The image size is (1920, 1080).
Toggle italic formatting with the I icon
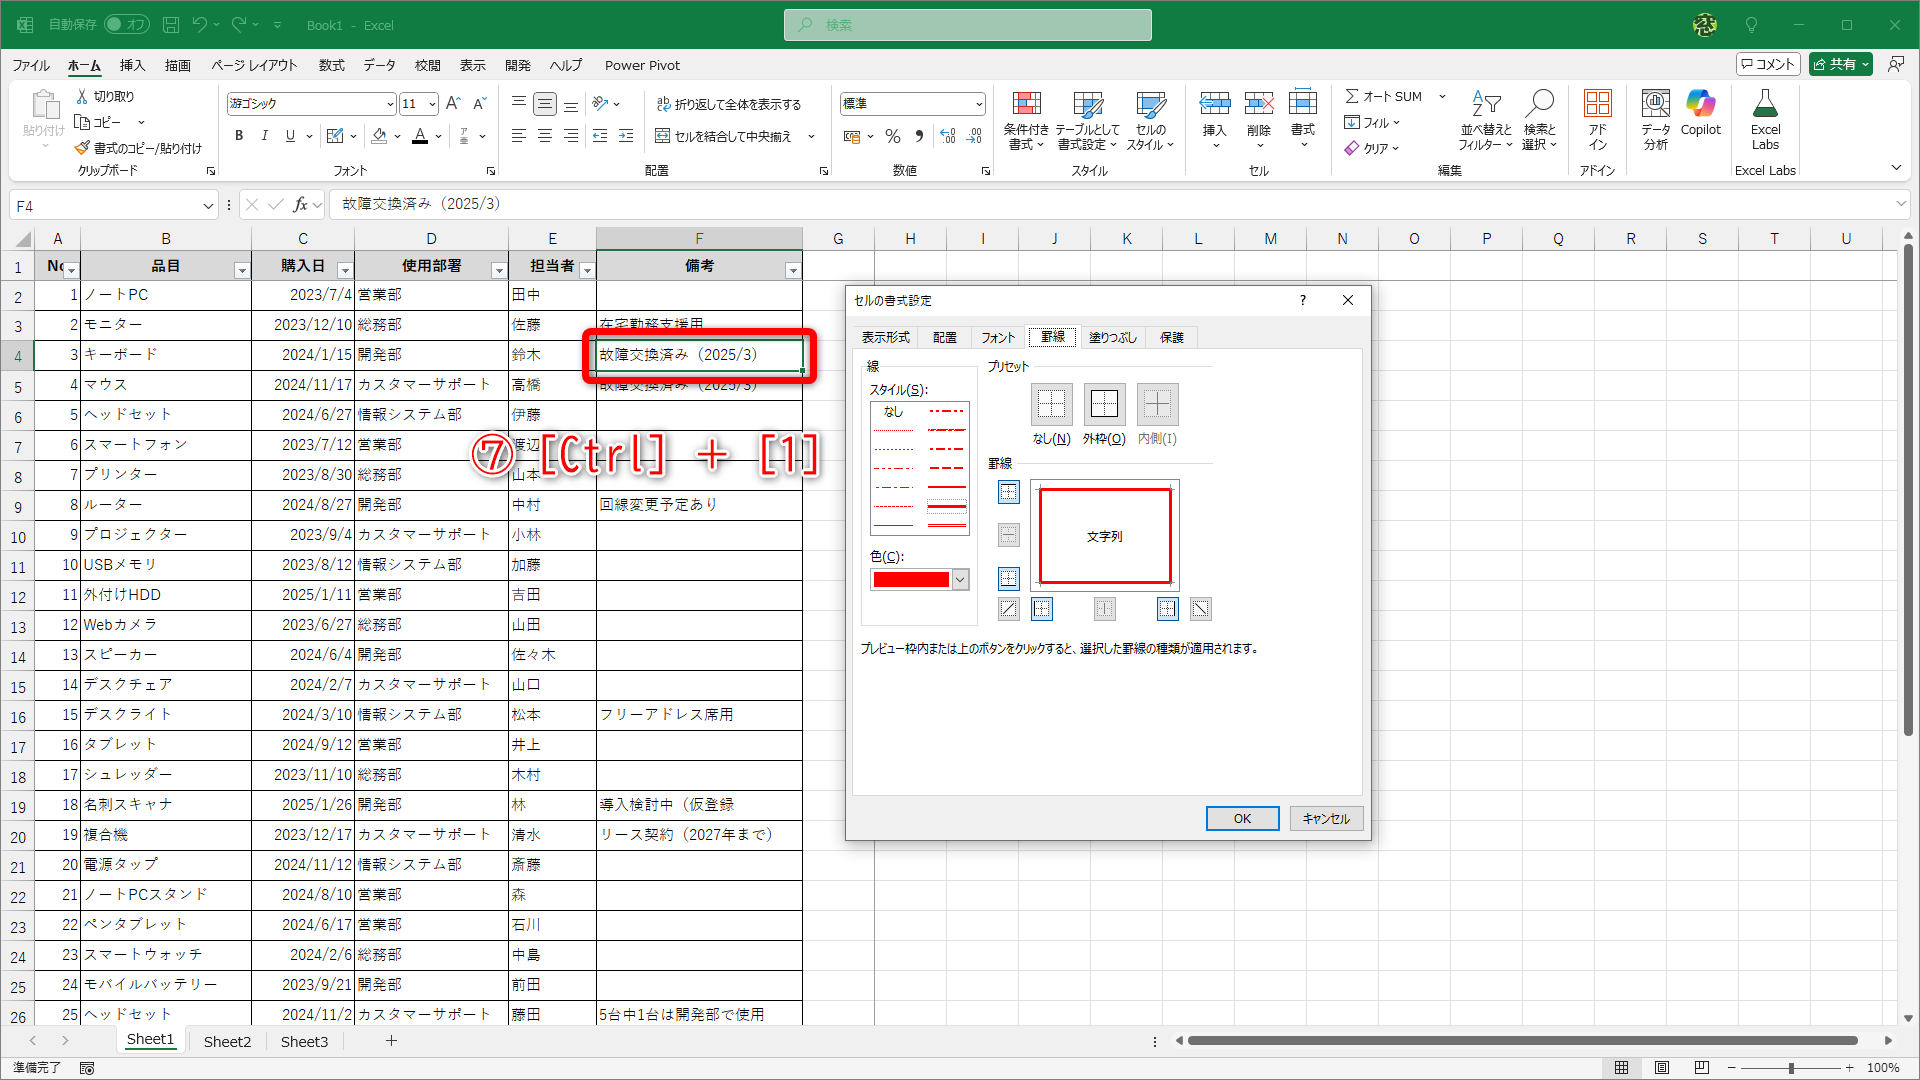(264, 136)
